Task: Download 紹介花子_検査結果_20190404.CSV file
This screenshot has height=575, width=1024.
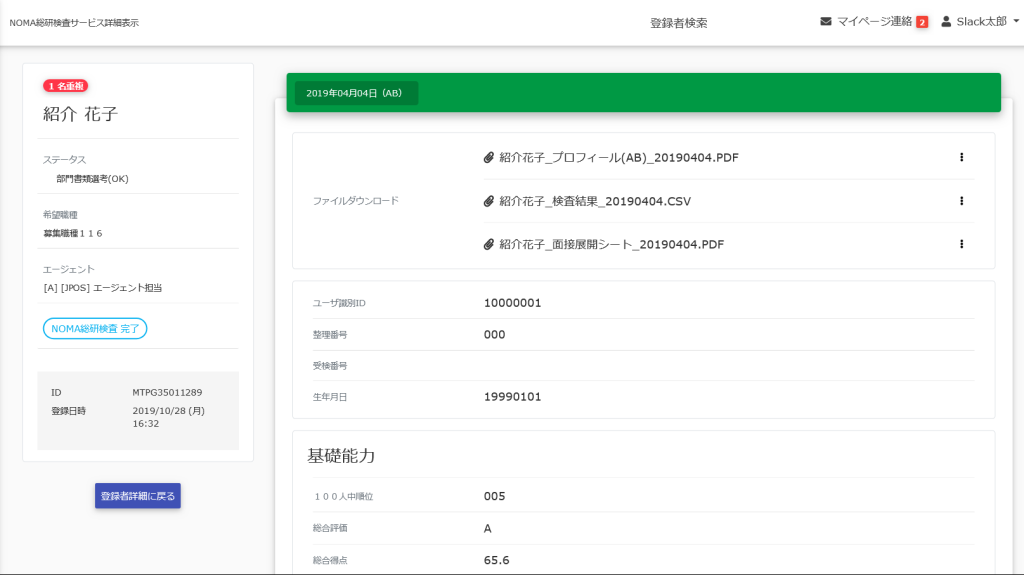Action: (595, 201)
